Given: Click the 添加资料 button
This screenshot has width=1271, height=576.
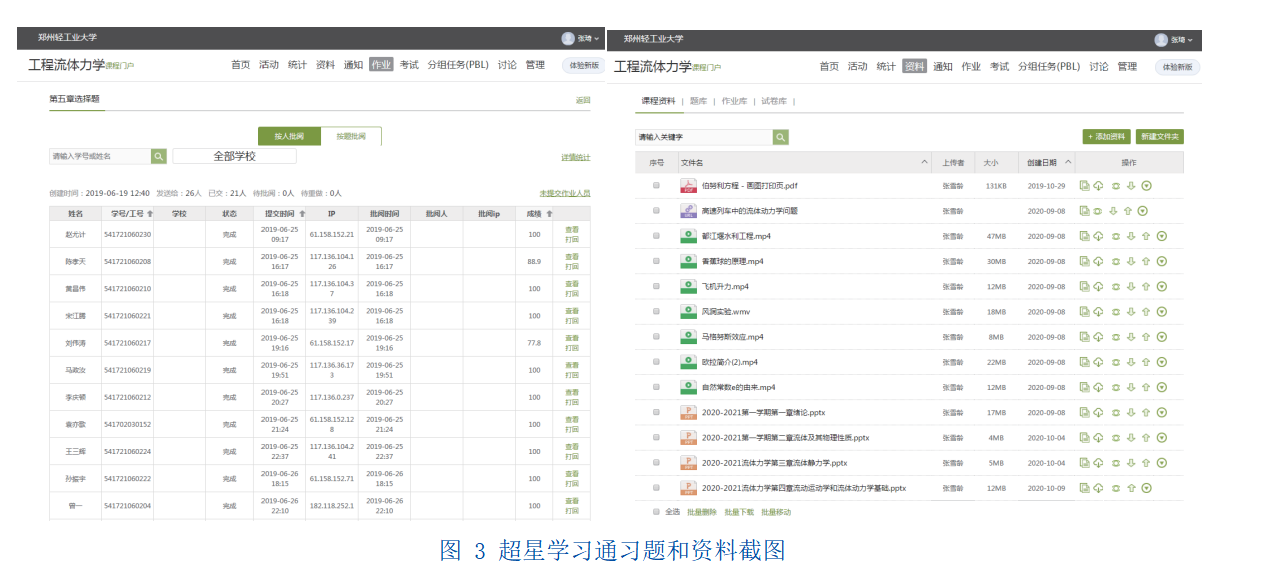Looking at the screenshot, I should coord(1106,137).
